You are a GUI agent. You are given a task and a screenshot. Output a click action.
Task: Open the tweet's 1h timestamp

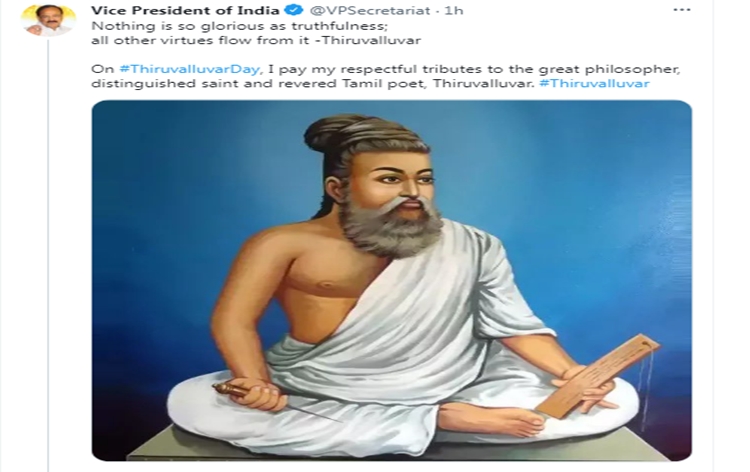[454, 10]
